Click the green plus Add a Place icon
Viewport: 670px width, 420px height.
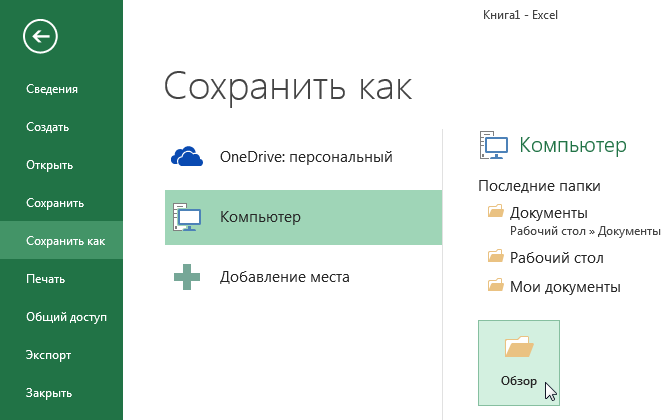click(187, 277)
